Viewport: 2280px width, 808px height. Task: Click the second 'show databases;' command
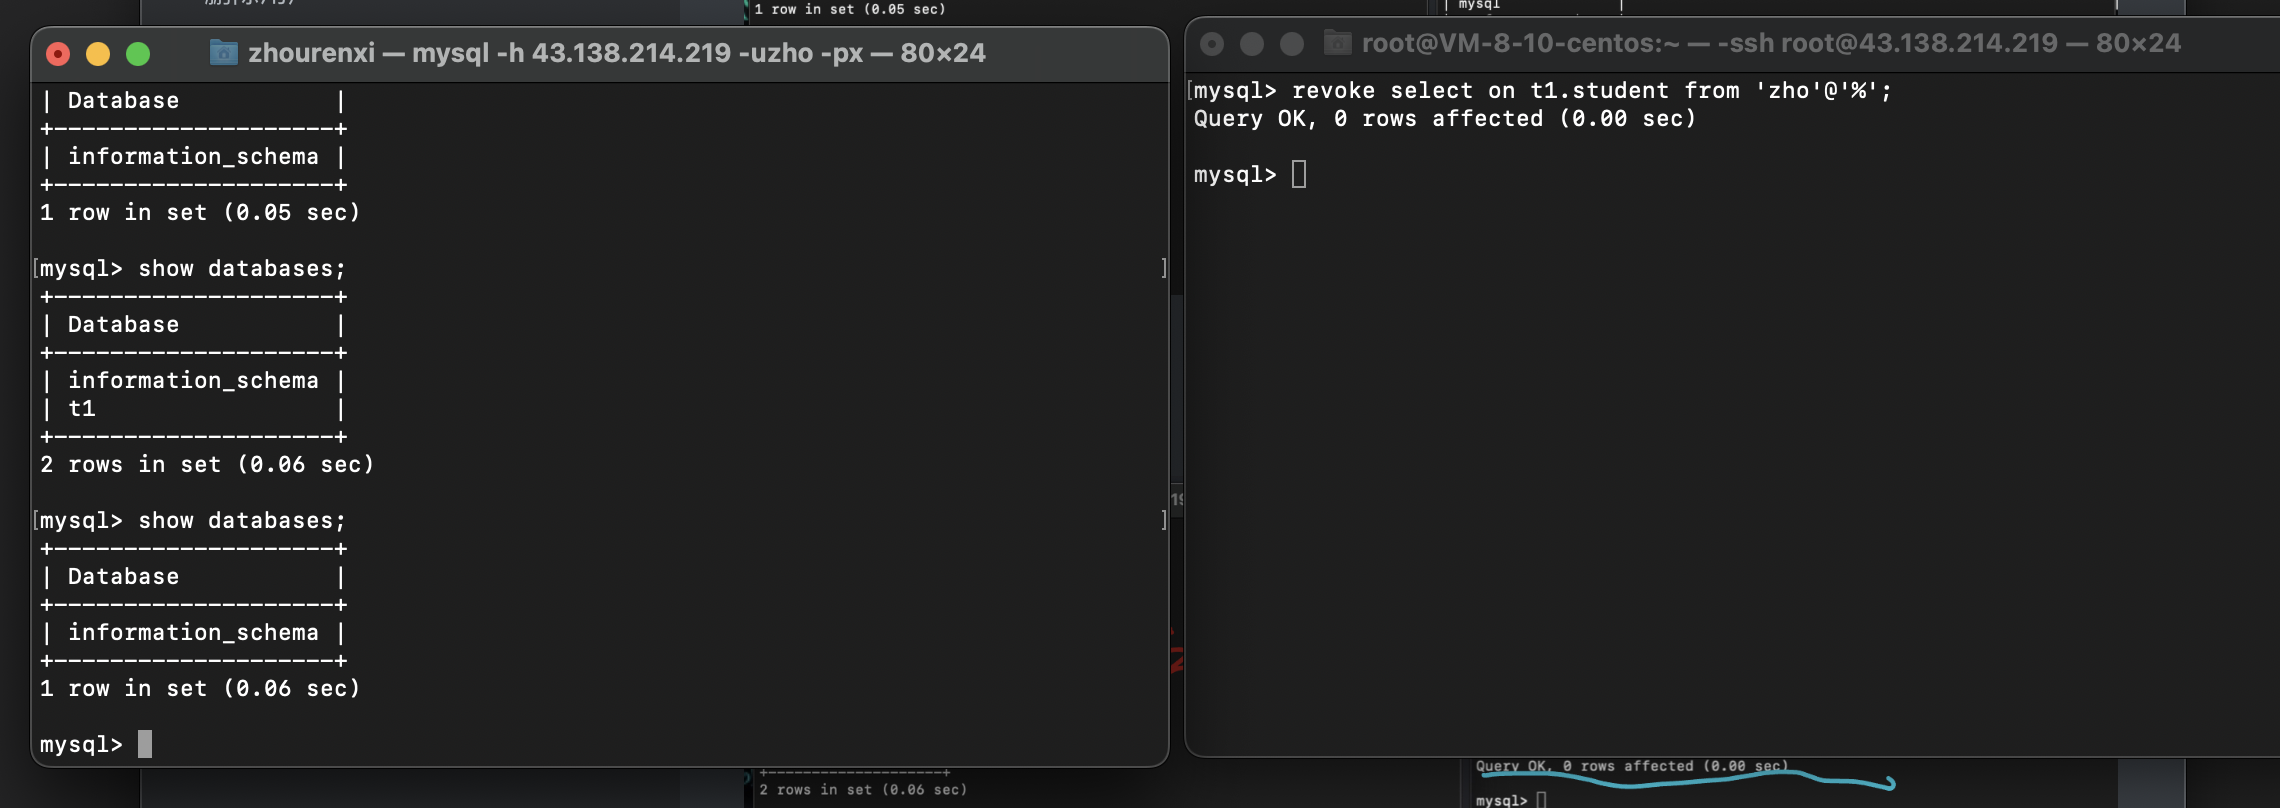tap(242, 521)
